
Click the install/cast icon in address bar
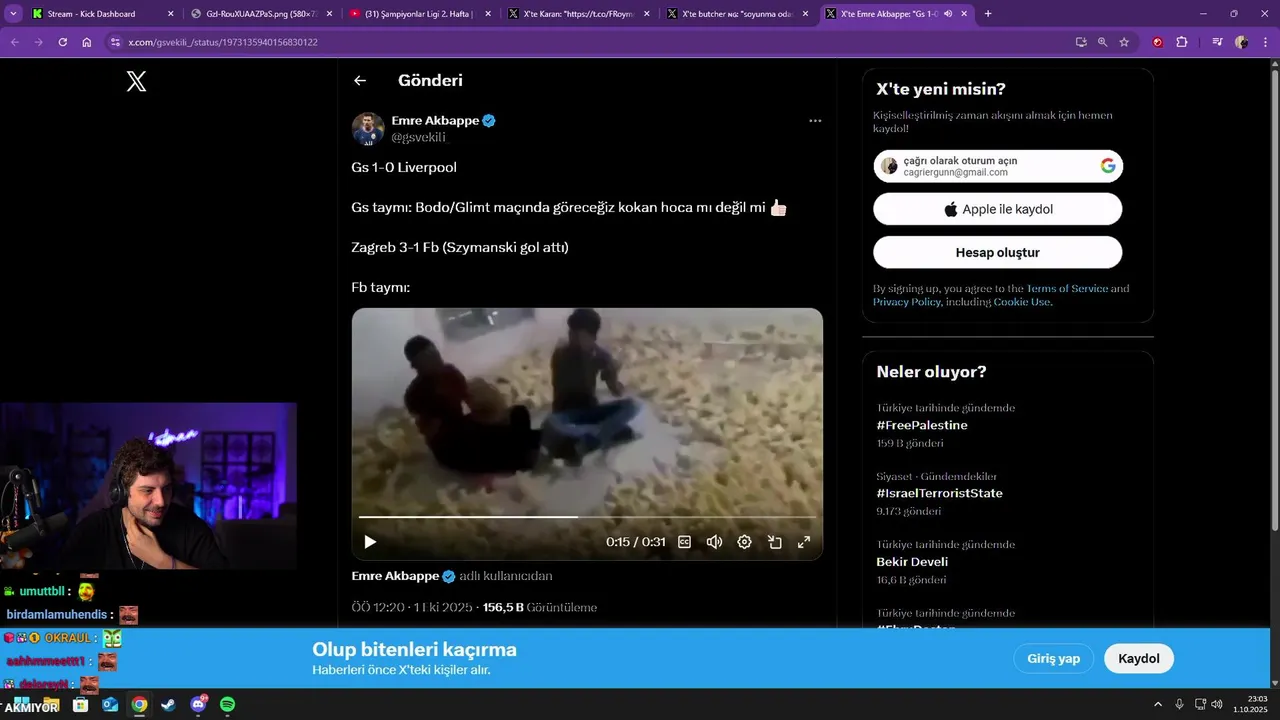point(1081,42)
